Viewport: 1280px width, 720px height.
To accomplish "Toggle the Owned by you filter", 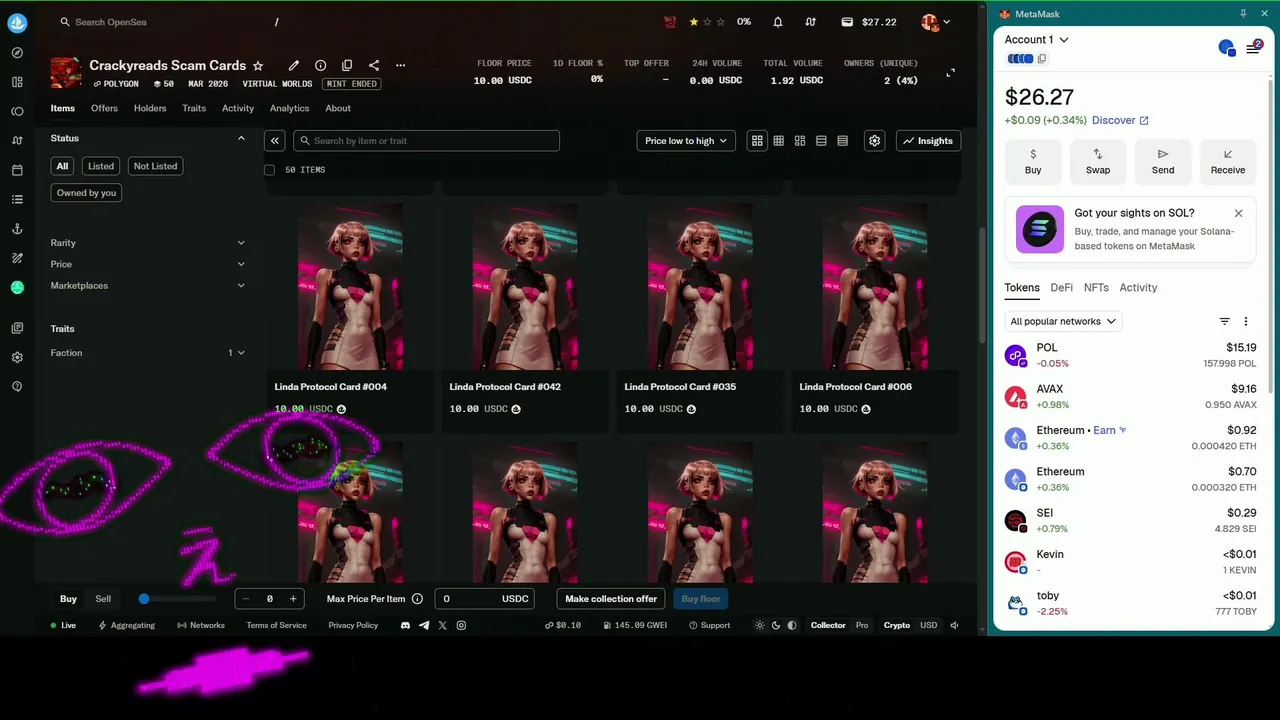I will pyautogui.click(x=86, y=193).
